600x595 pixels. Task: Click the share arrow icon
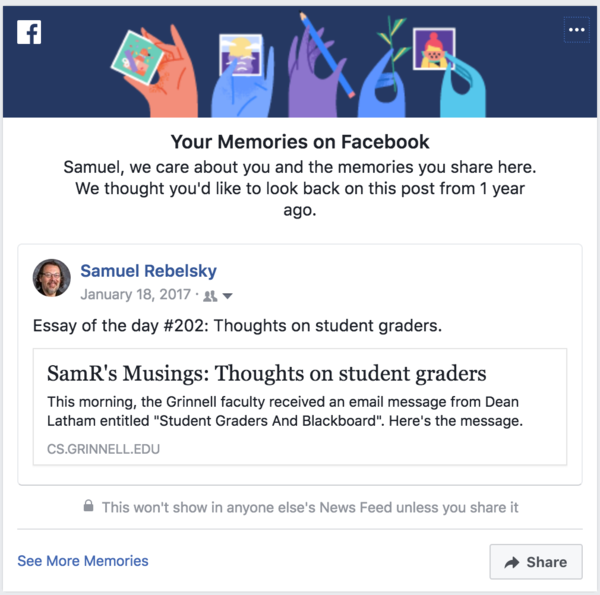tap(512, 563)
